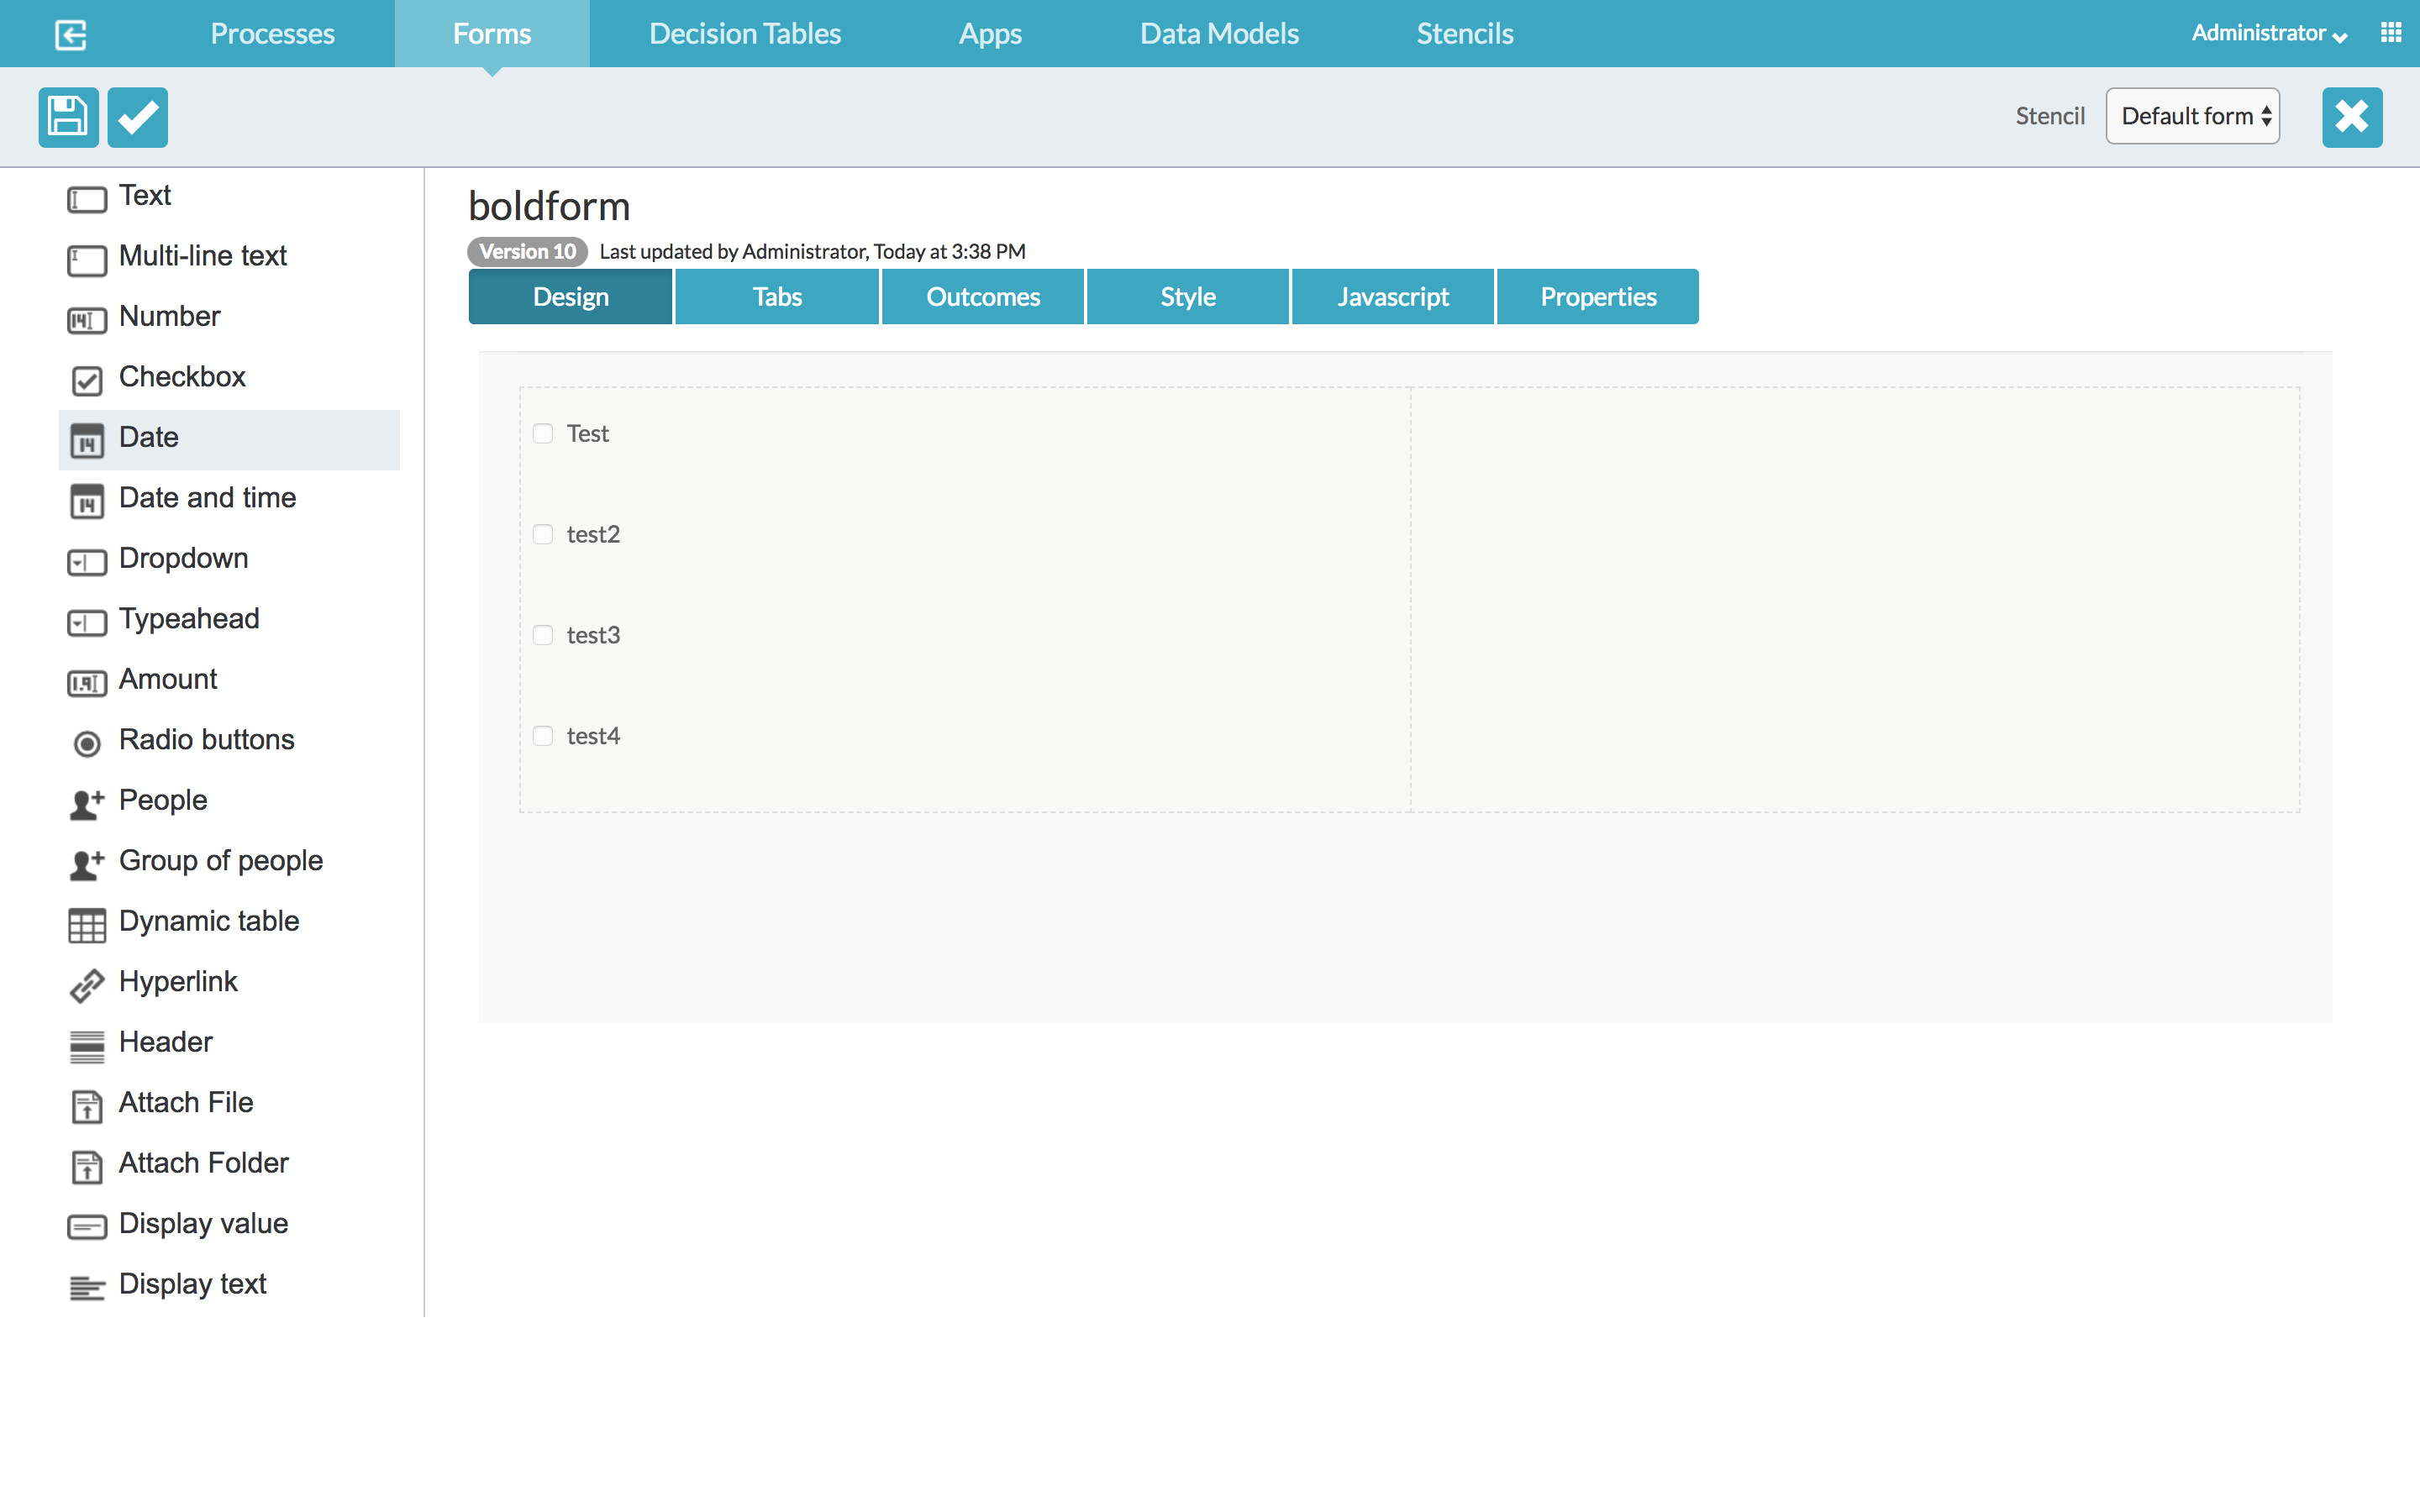
Task: Switch to the Design tab
Action: pos(570,297)
